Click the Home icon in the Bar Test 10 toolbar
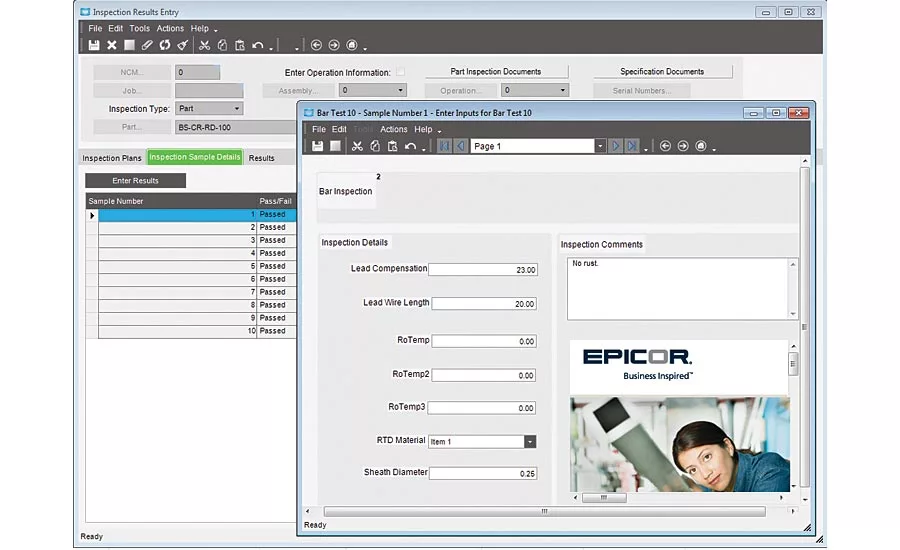This screenshot has width=900, height=550. point(701,146)
